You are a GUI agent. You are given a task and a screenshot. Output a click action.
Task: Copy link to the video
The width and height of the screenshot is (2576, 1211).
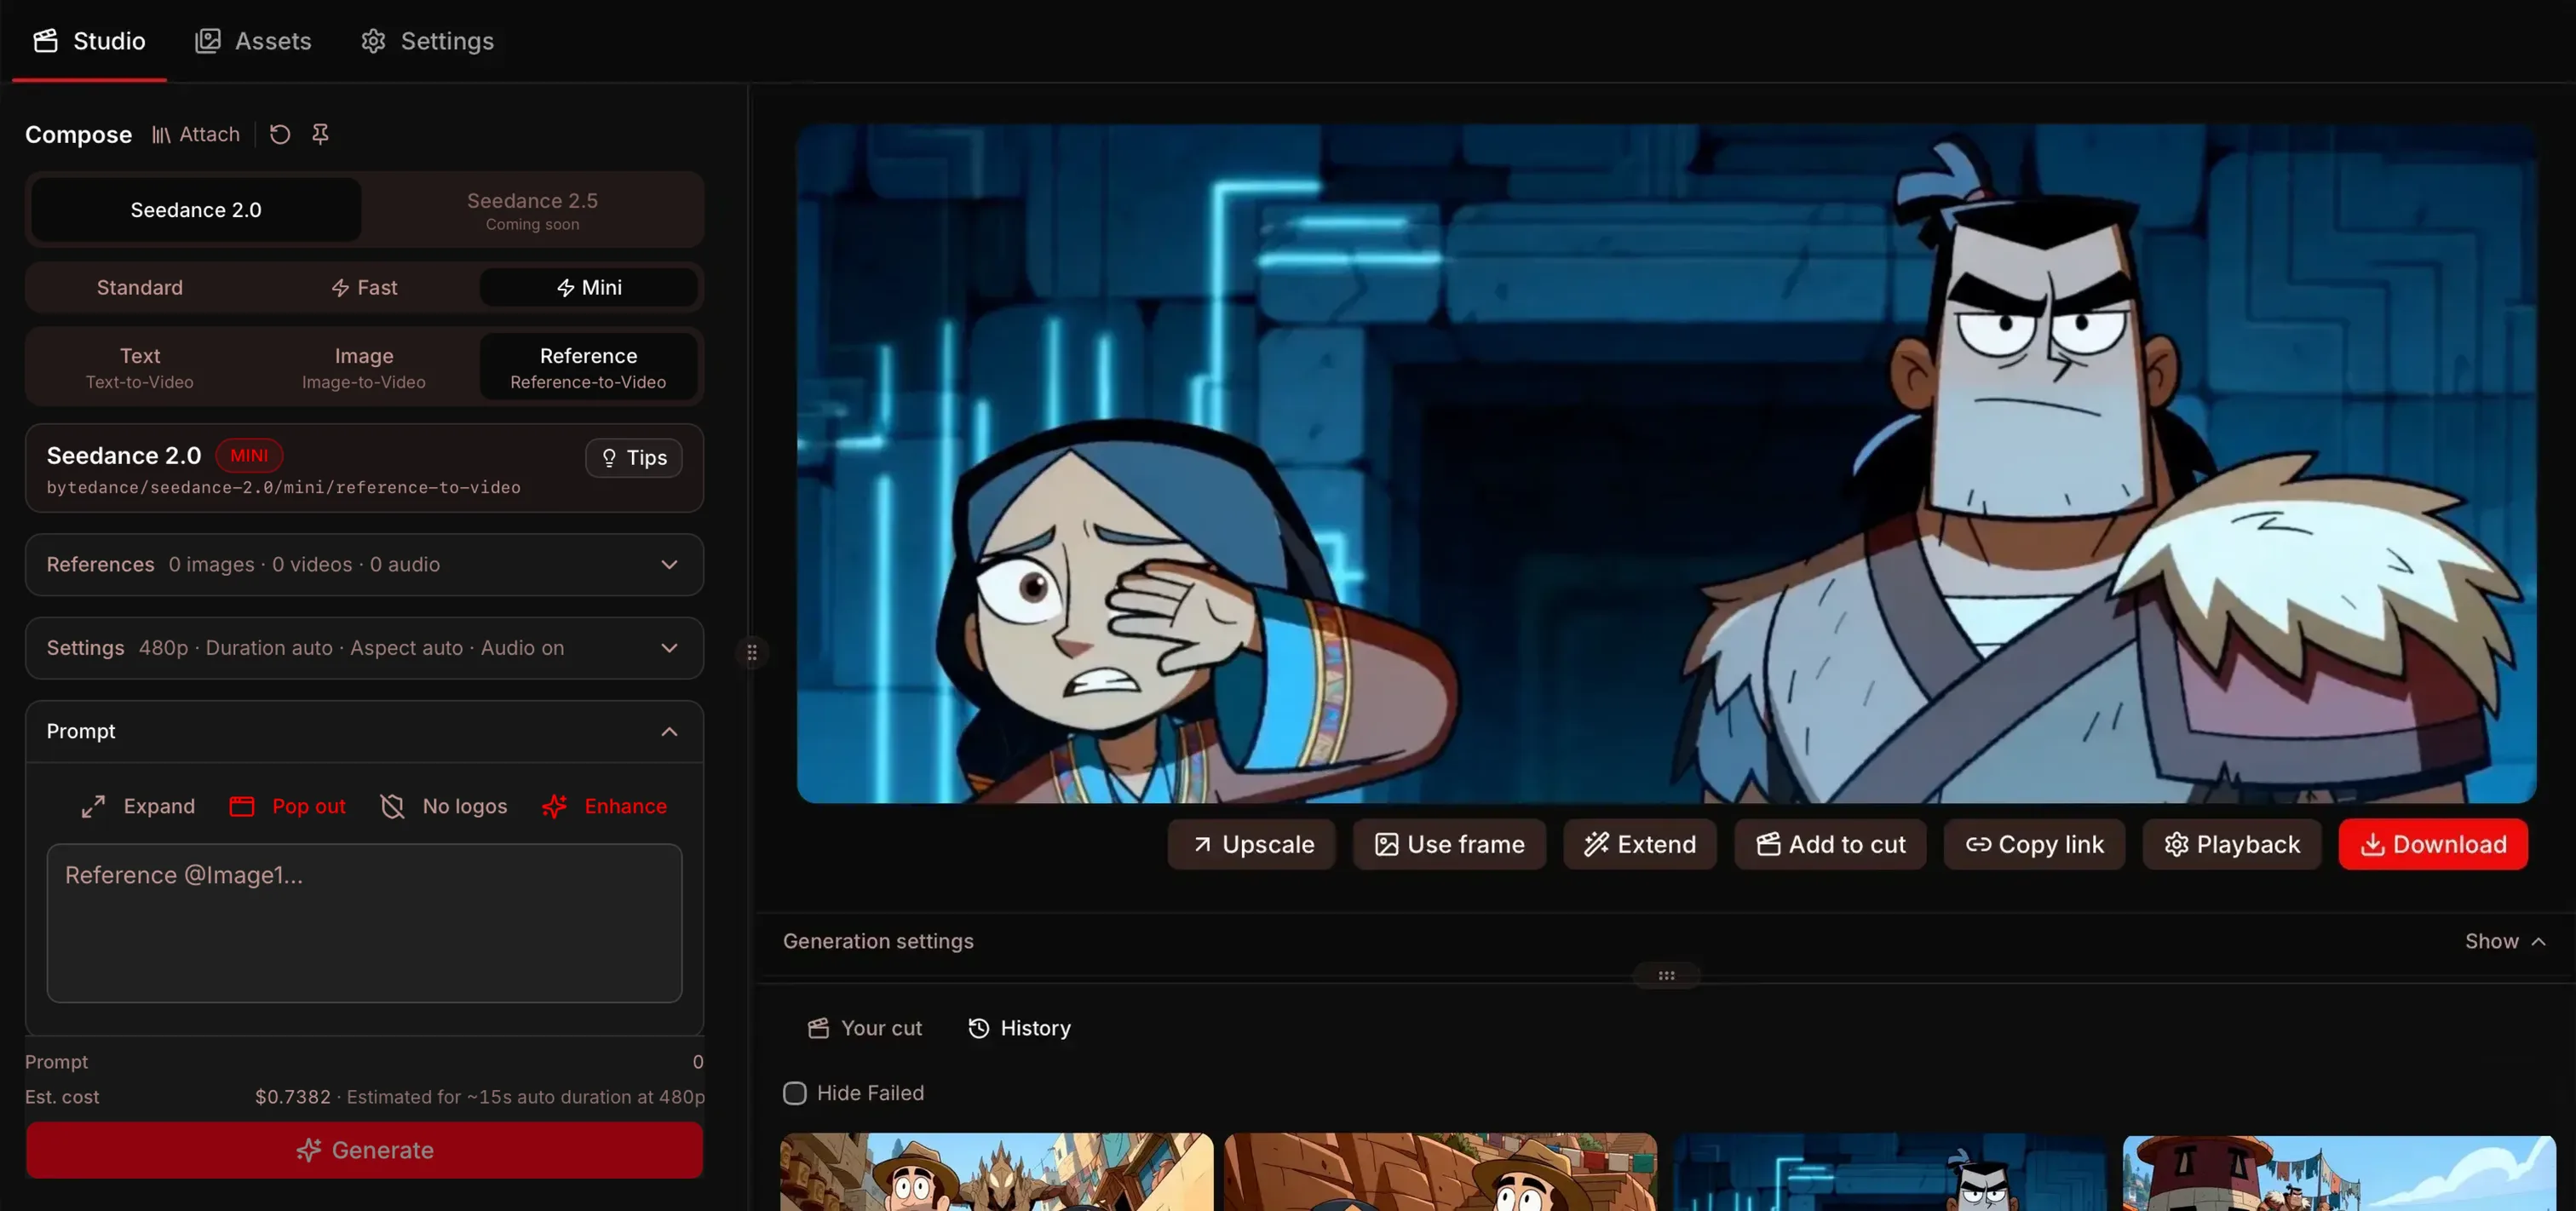pos(2034,845)
